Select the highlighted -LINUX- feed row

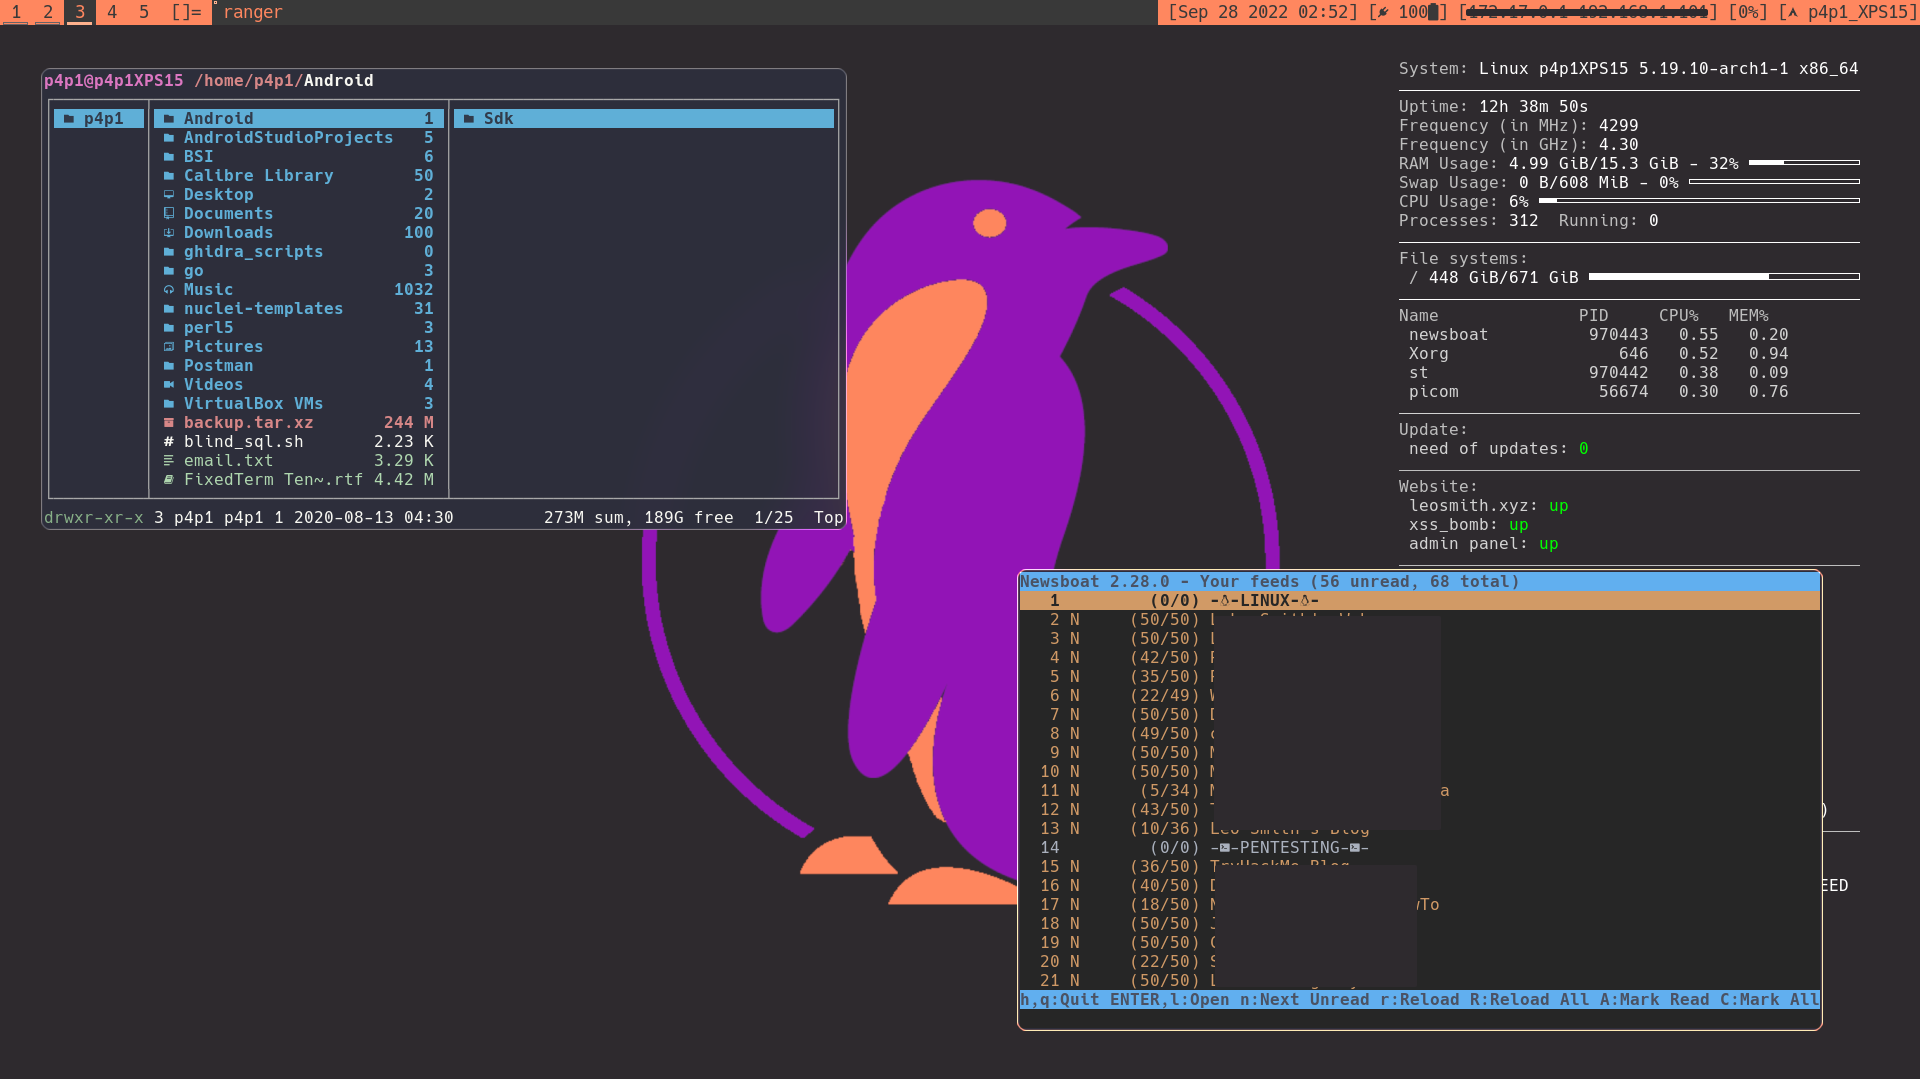1264,601
